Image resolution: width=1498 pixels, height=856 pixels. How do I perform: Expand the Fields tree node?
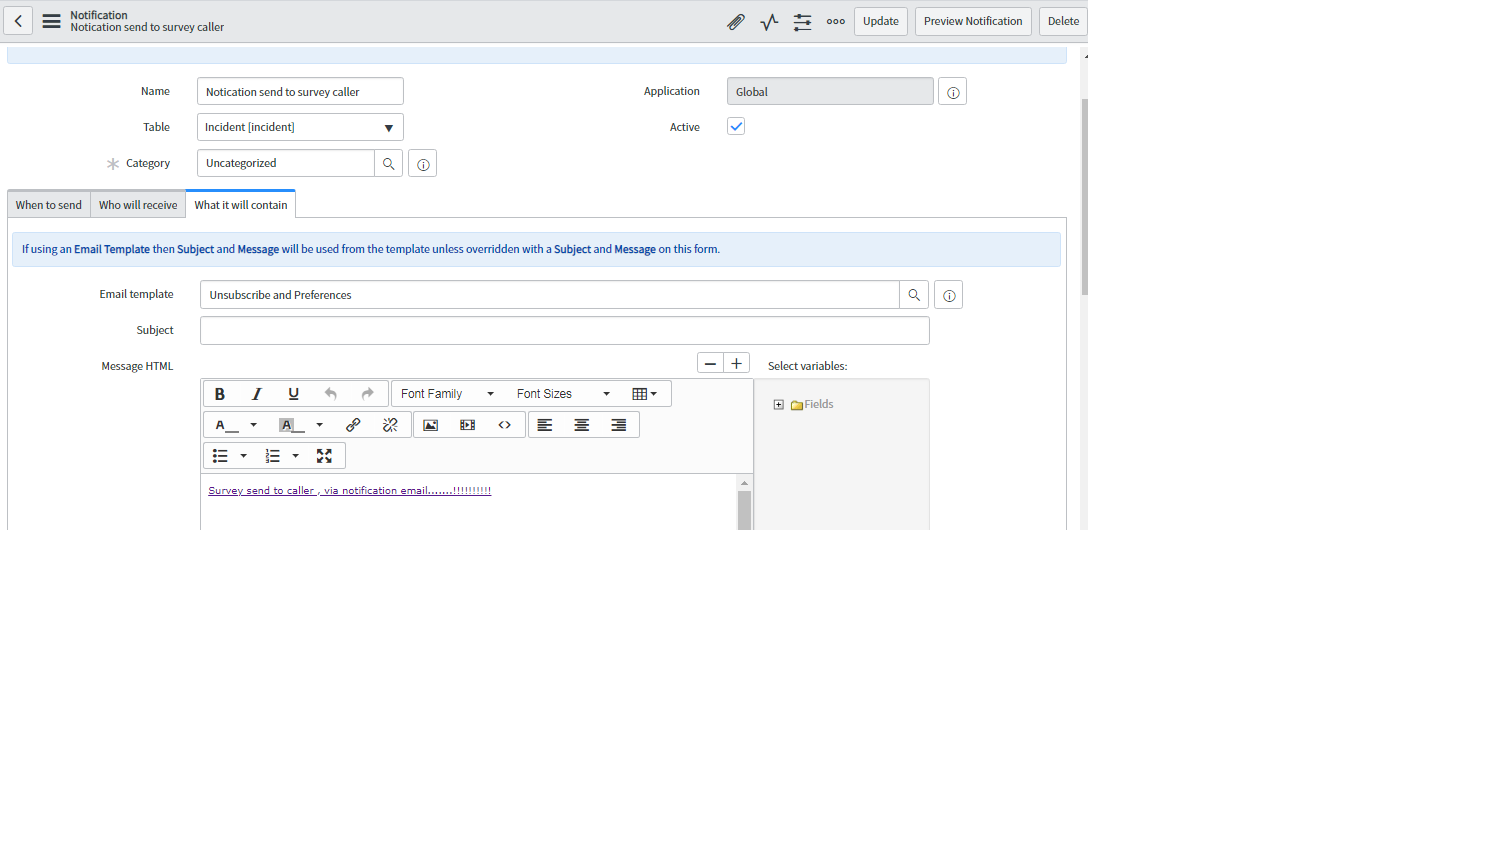point(779,405)
